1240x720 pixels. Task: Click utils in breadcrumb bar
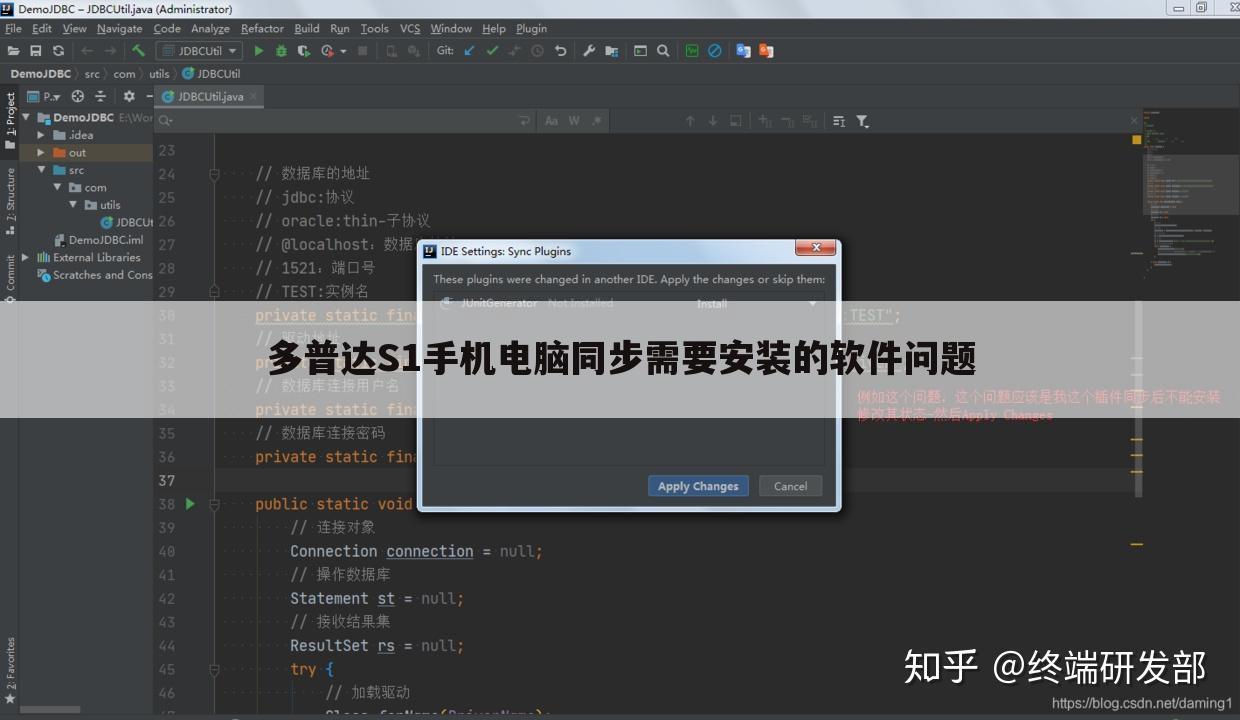click(159, 74)
